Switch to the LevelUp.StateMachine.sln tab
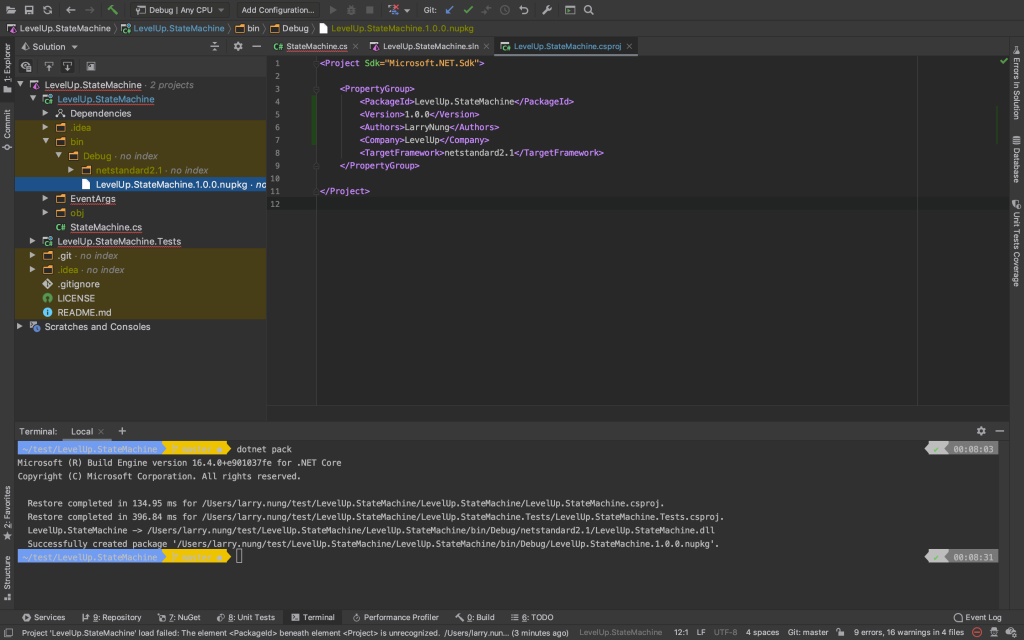Screen dimensions: 1024x640 tap(430, 46)
